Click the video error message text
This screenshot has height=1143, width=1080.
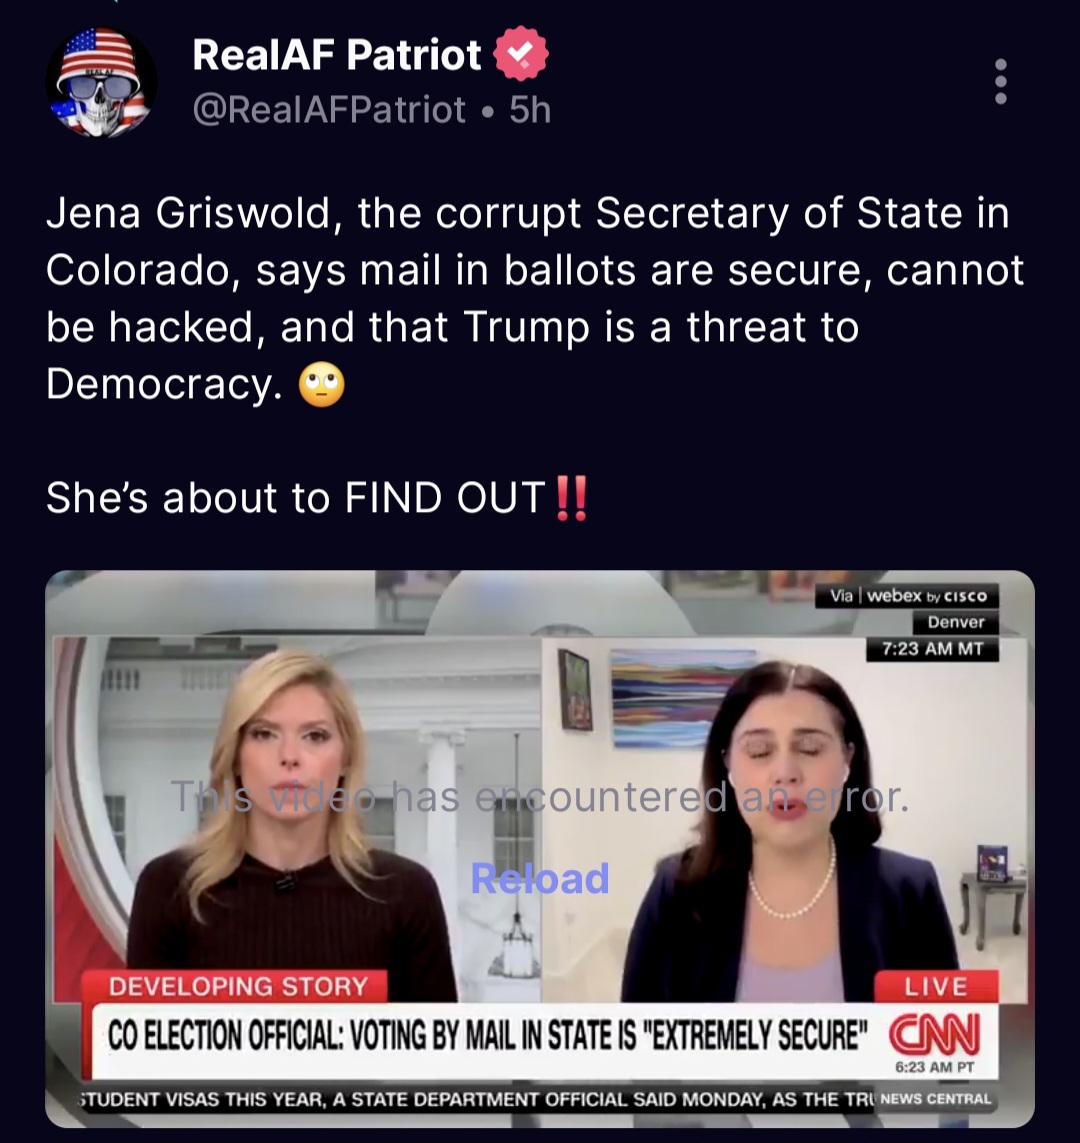click(x=539, y=797)
